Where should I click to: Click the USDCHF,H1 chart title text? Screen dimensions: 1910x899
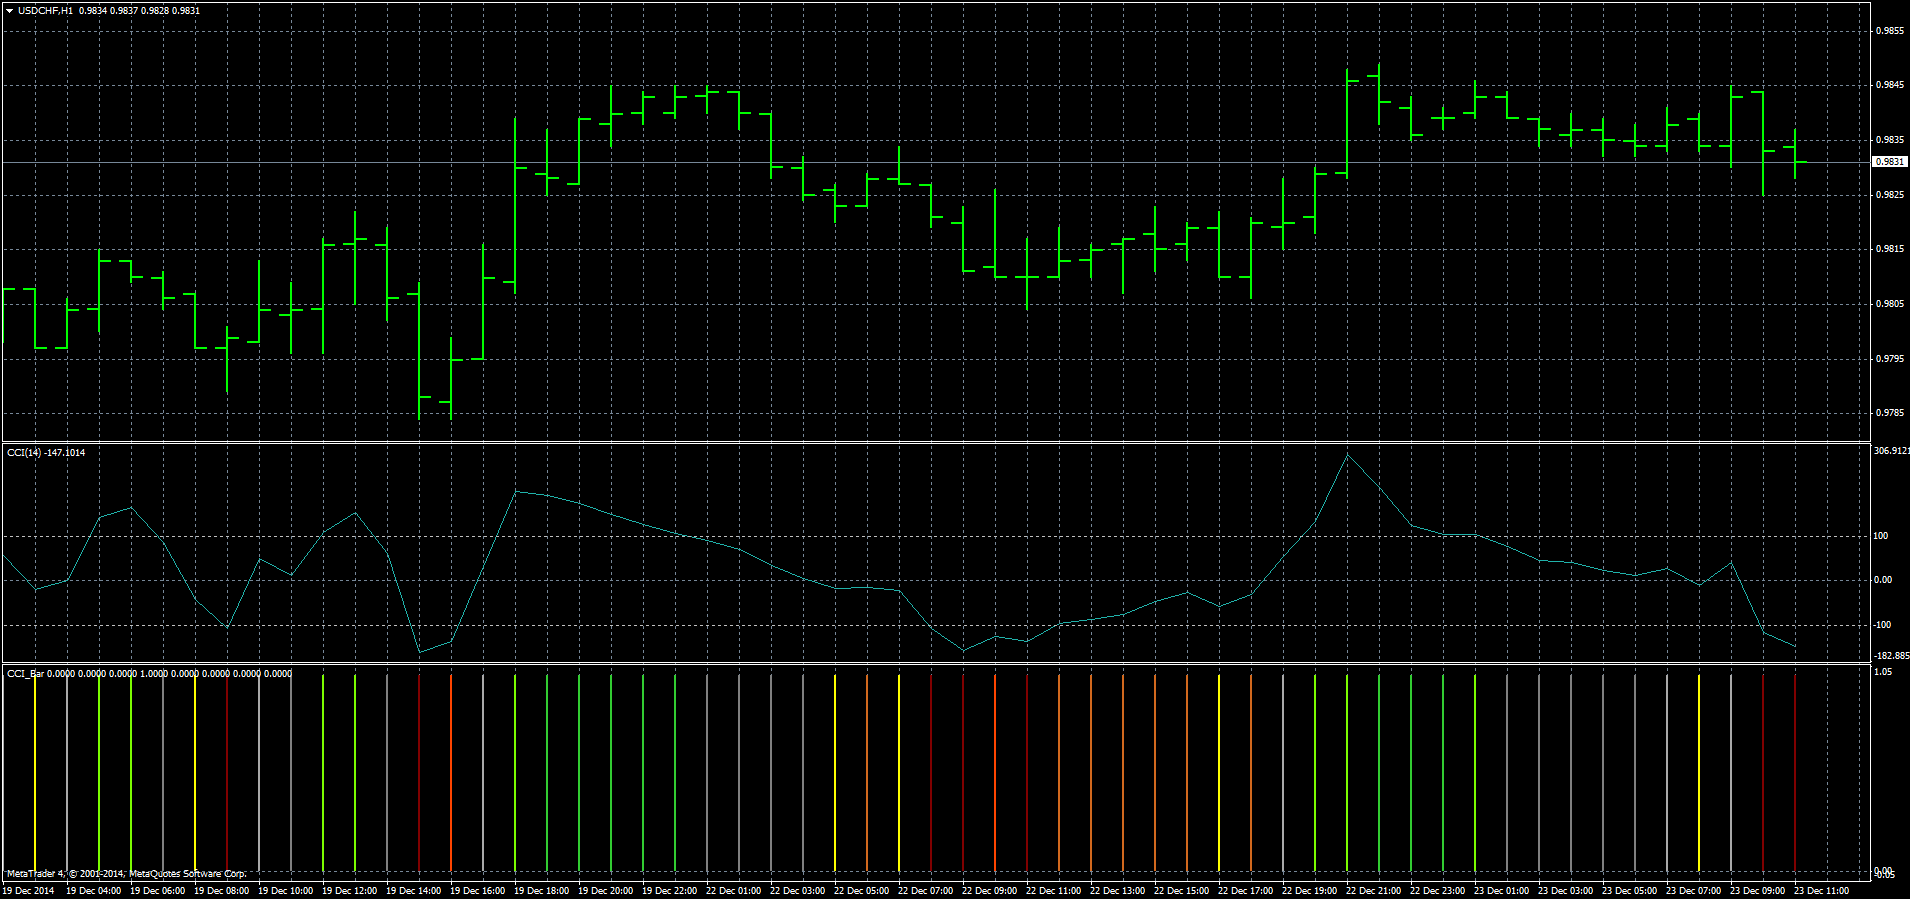[45, 11]
